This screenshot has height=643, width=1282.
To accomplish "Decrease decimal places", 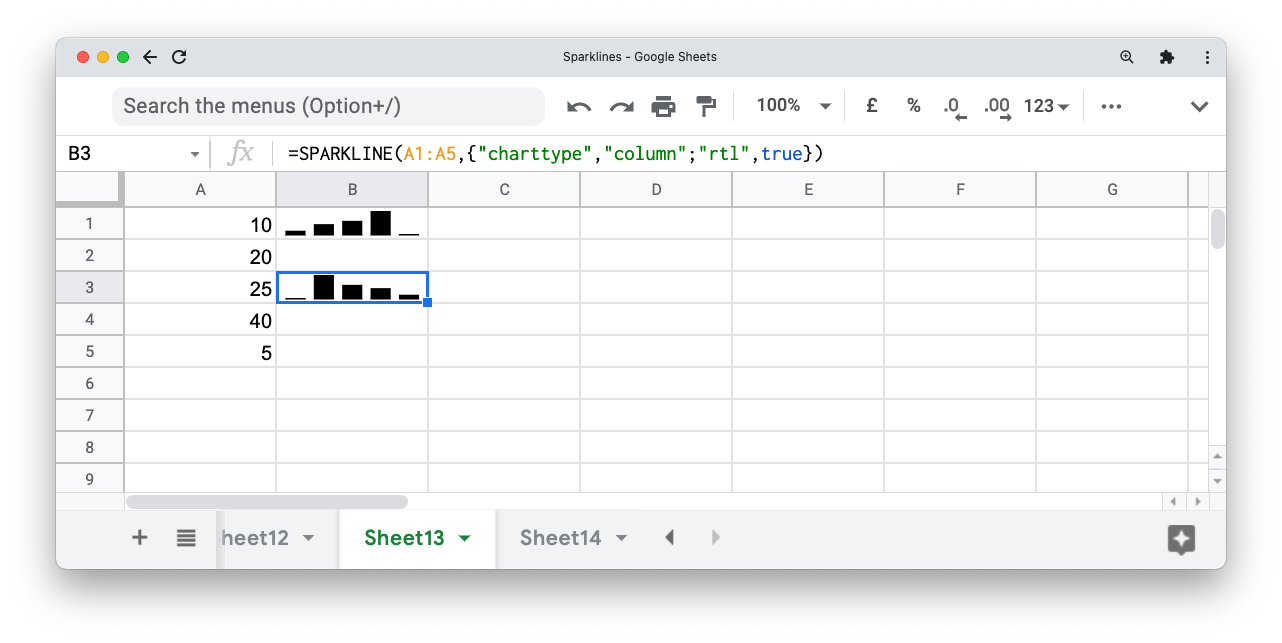I will pyautogui.click(x=953, y=105).
